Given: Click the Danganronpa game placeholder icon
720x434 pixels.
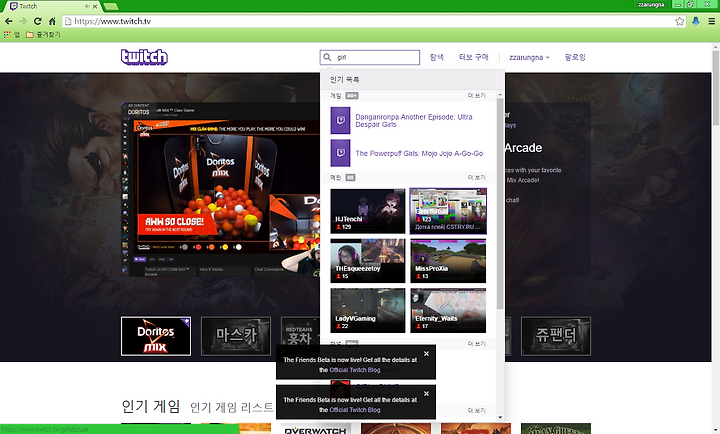Looking at the screenshot, I should (x=340, y=120).
